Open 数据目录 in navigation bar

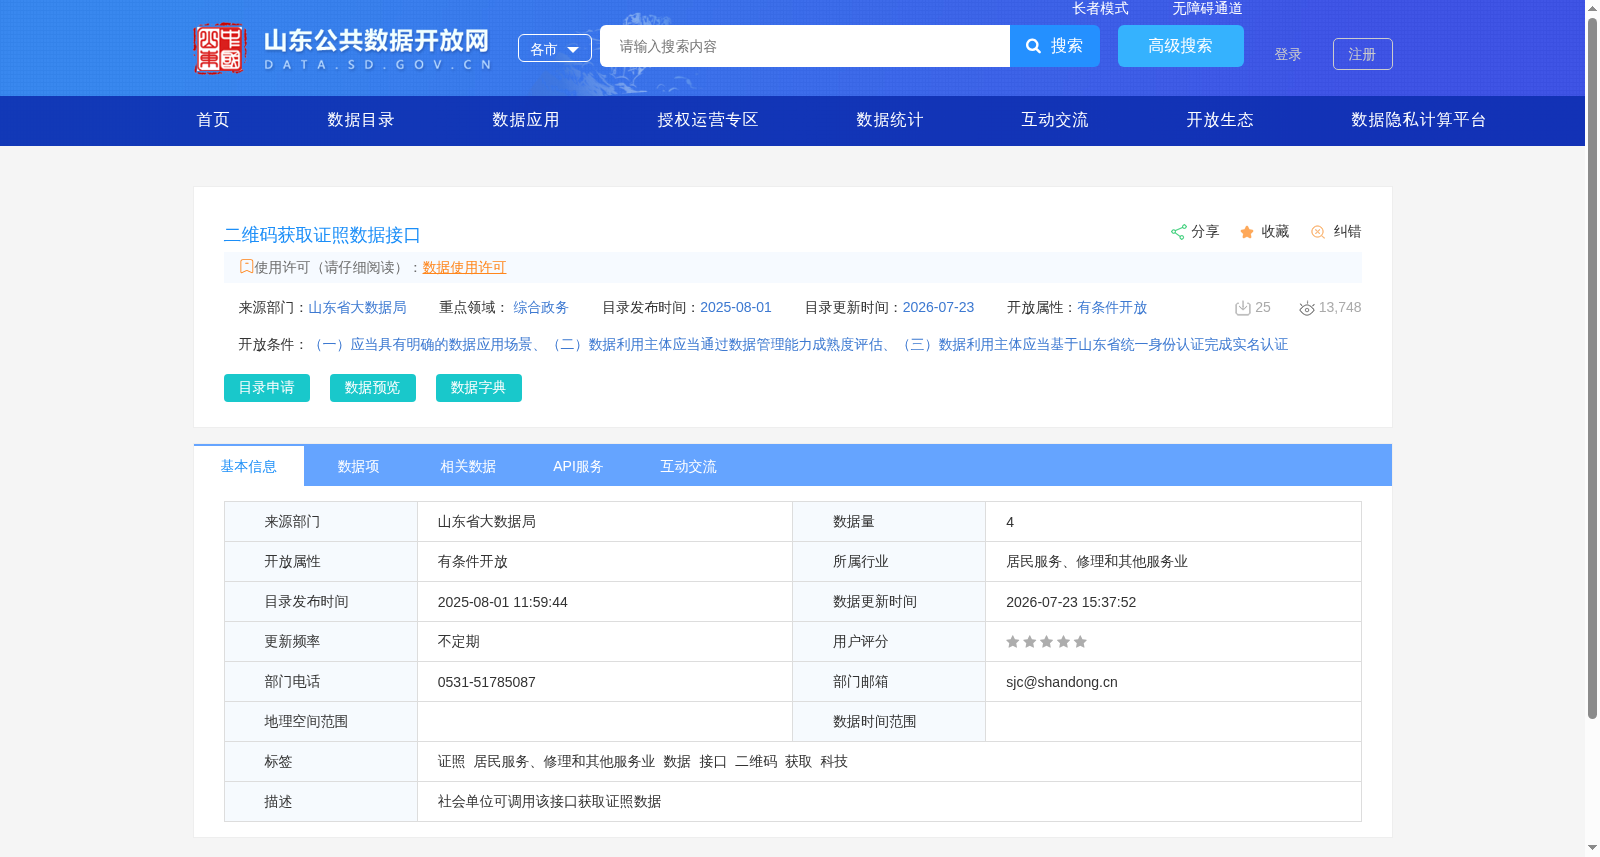(x=361, y=120)
